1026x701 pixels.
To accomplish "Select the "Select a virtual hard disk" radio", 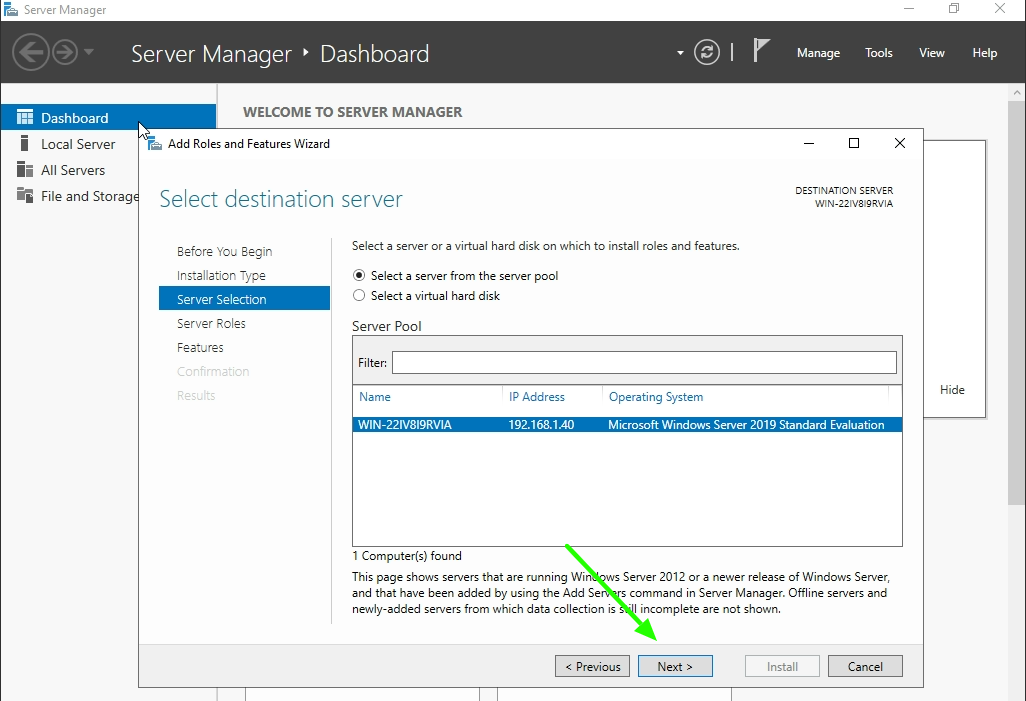I will click(359, 295).
